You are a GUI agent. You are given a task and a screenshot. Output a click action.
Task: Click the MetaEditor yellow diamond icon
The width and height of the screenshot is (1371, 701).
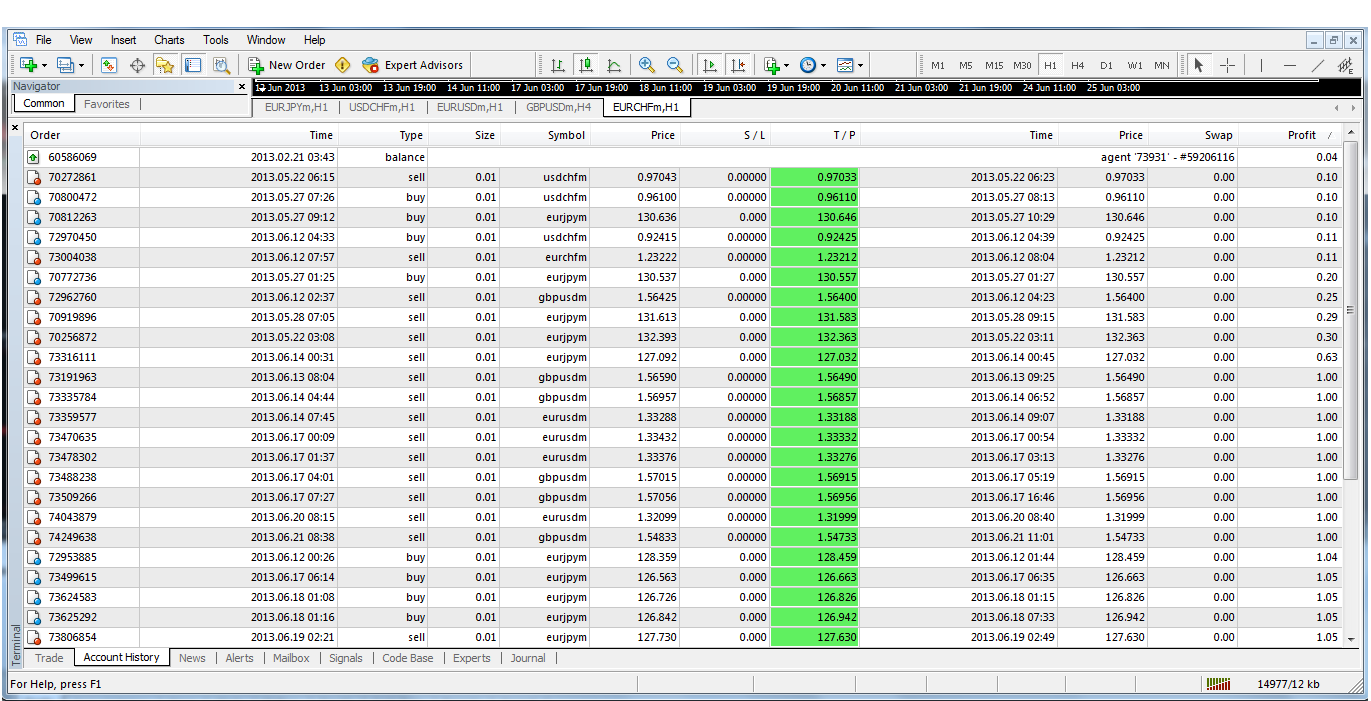click(x=343, y=65)
